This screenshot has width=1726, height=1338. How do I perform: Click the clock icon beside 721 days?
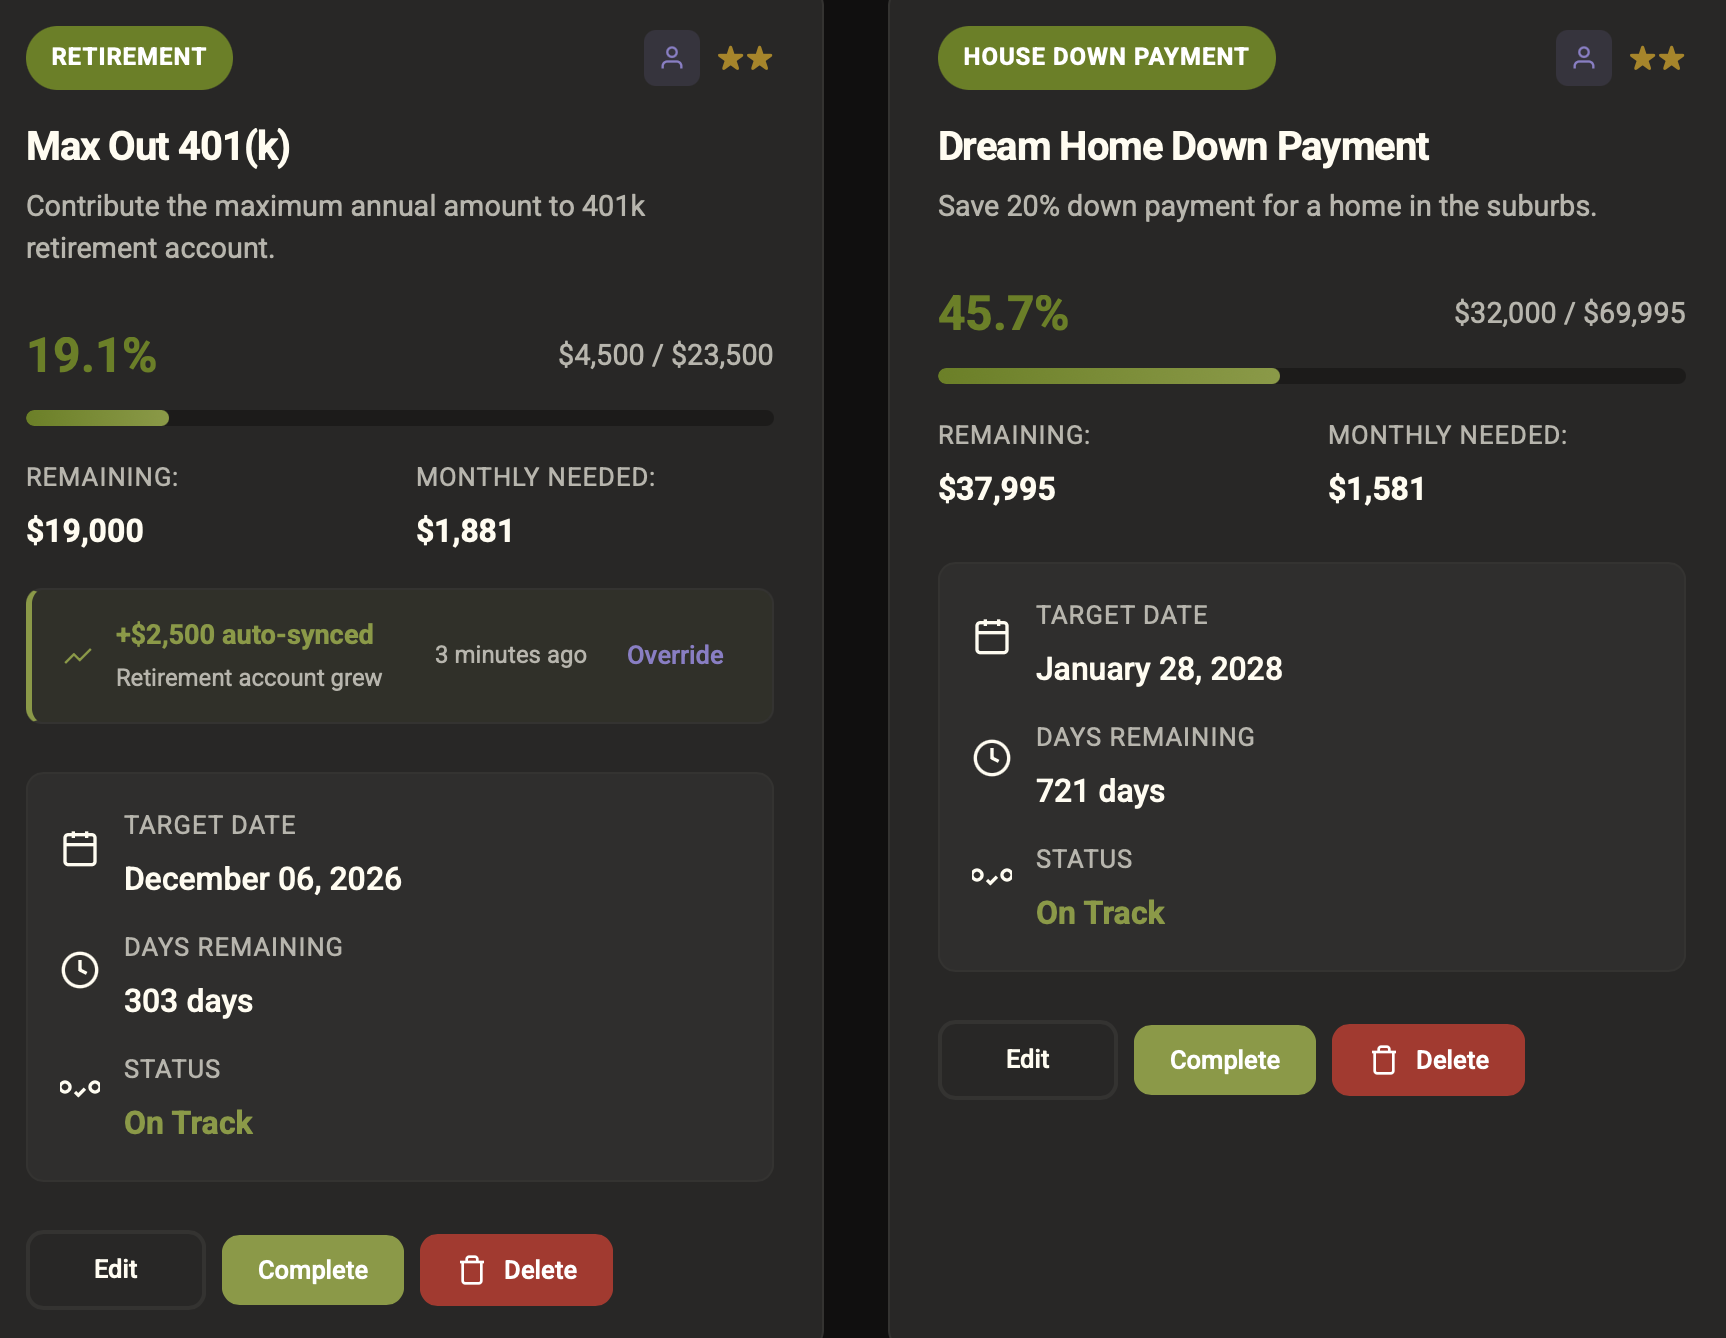click(992, 758)
